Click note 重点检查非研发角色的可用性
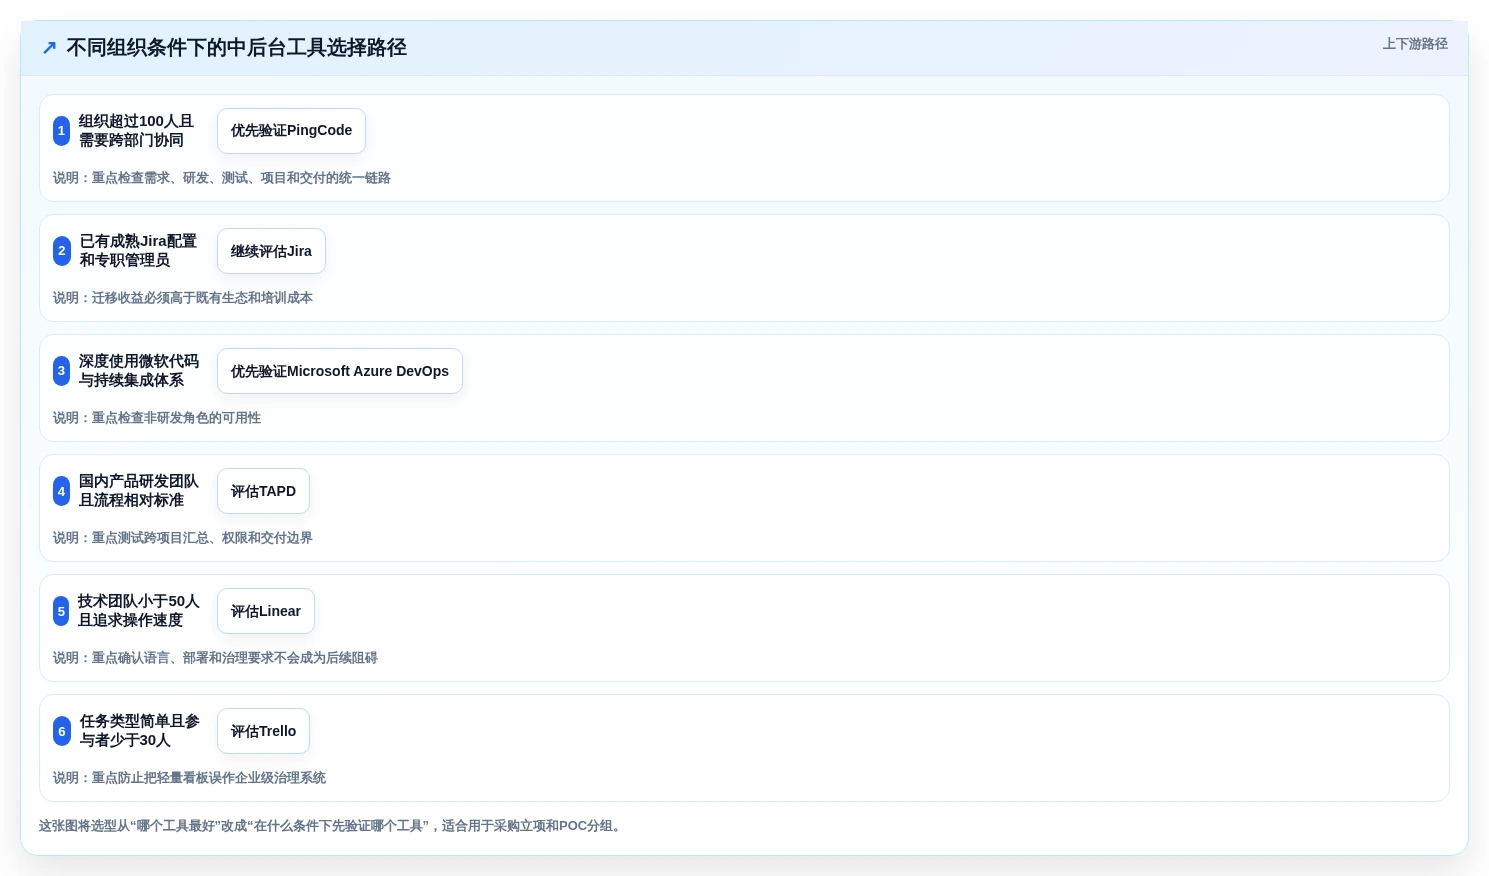 coord(157,418)
